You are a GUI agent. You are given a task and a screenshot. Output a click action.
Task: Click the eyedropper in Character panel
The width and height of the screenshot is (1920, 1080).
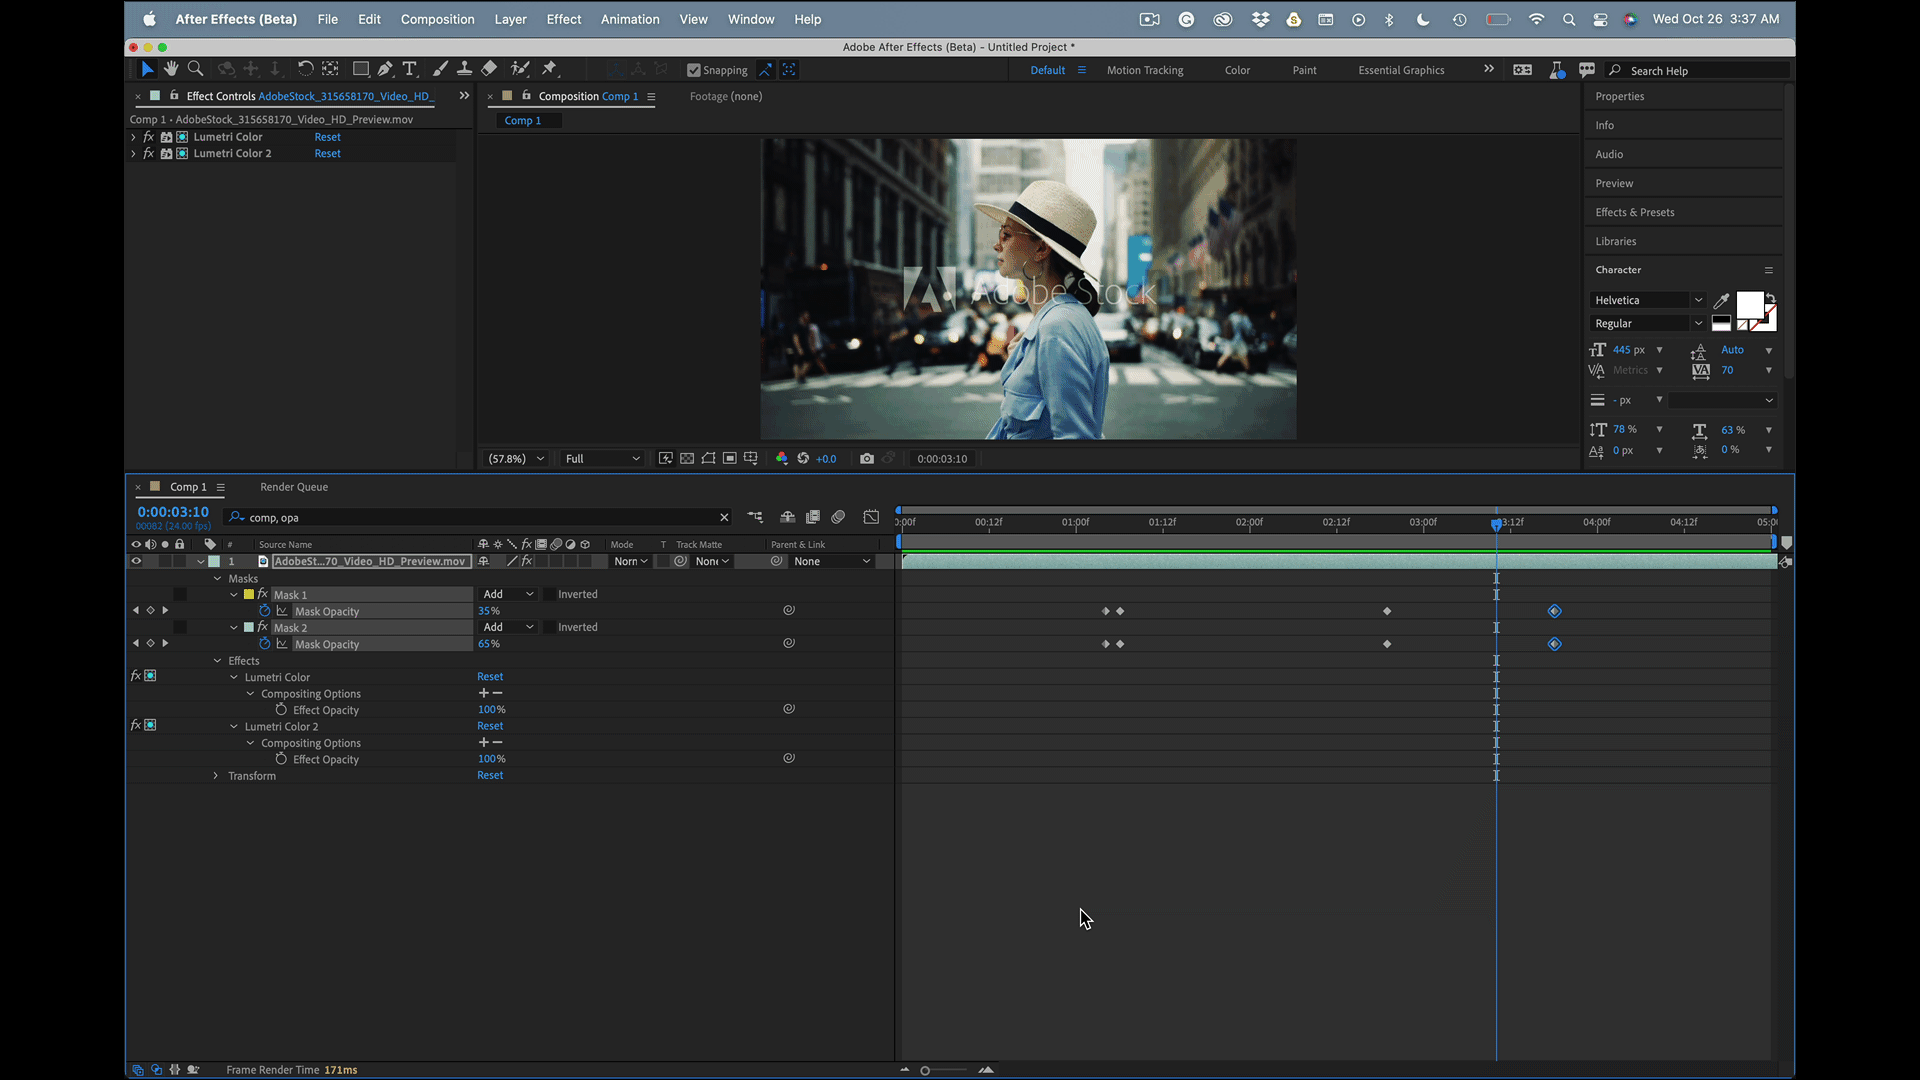[1721, 301]
